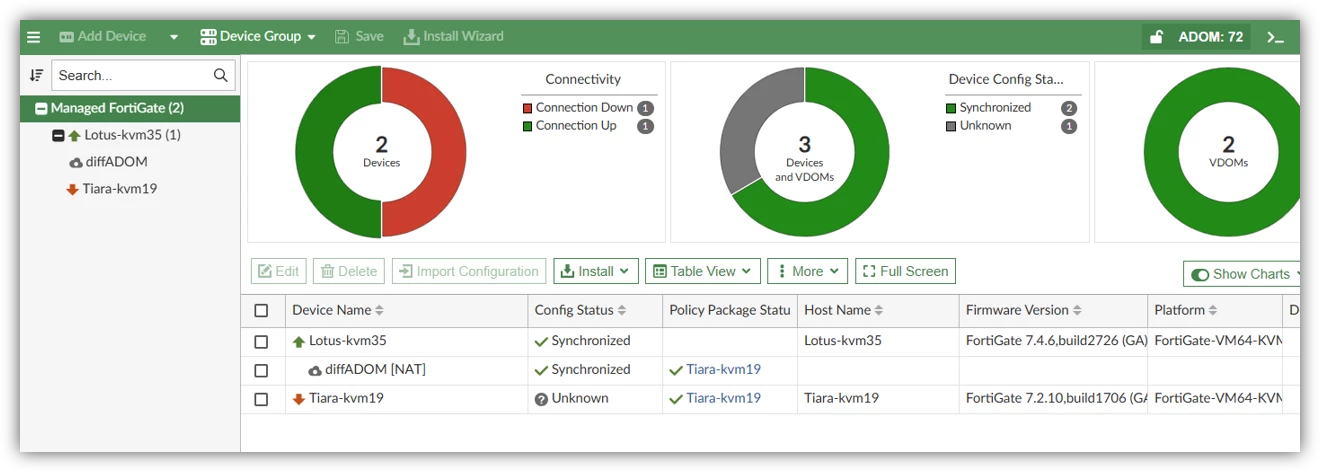
Task: Open the Install dropdown
Action: point(595,271)
